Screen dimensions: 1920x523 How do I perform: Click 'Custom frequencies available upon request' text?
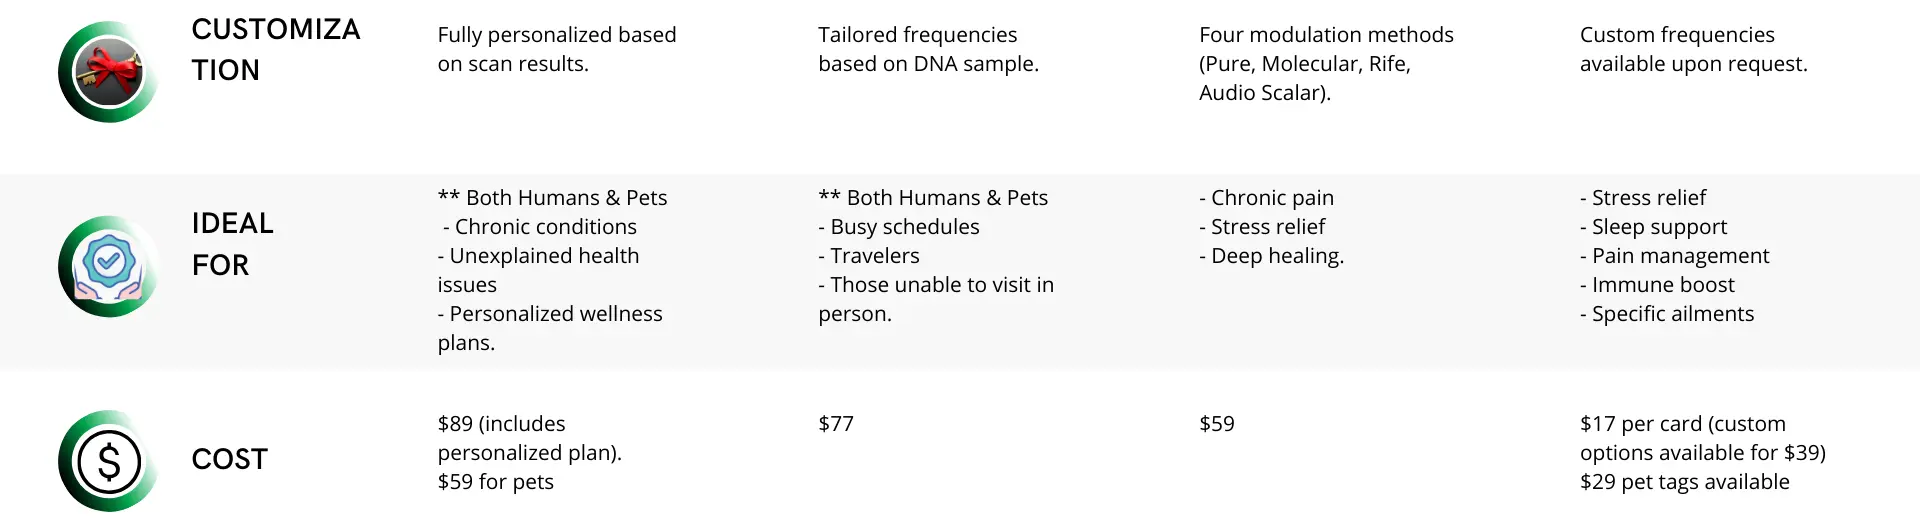tap(1694, 49)
